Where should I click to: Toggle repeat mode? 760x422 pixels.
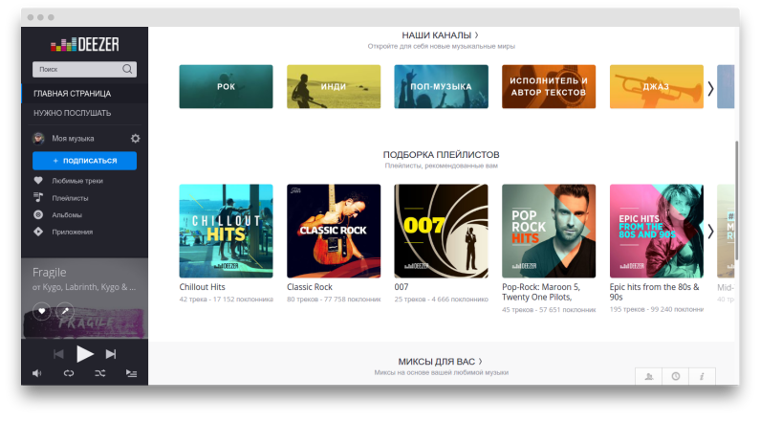tap(69, 373)
